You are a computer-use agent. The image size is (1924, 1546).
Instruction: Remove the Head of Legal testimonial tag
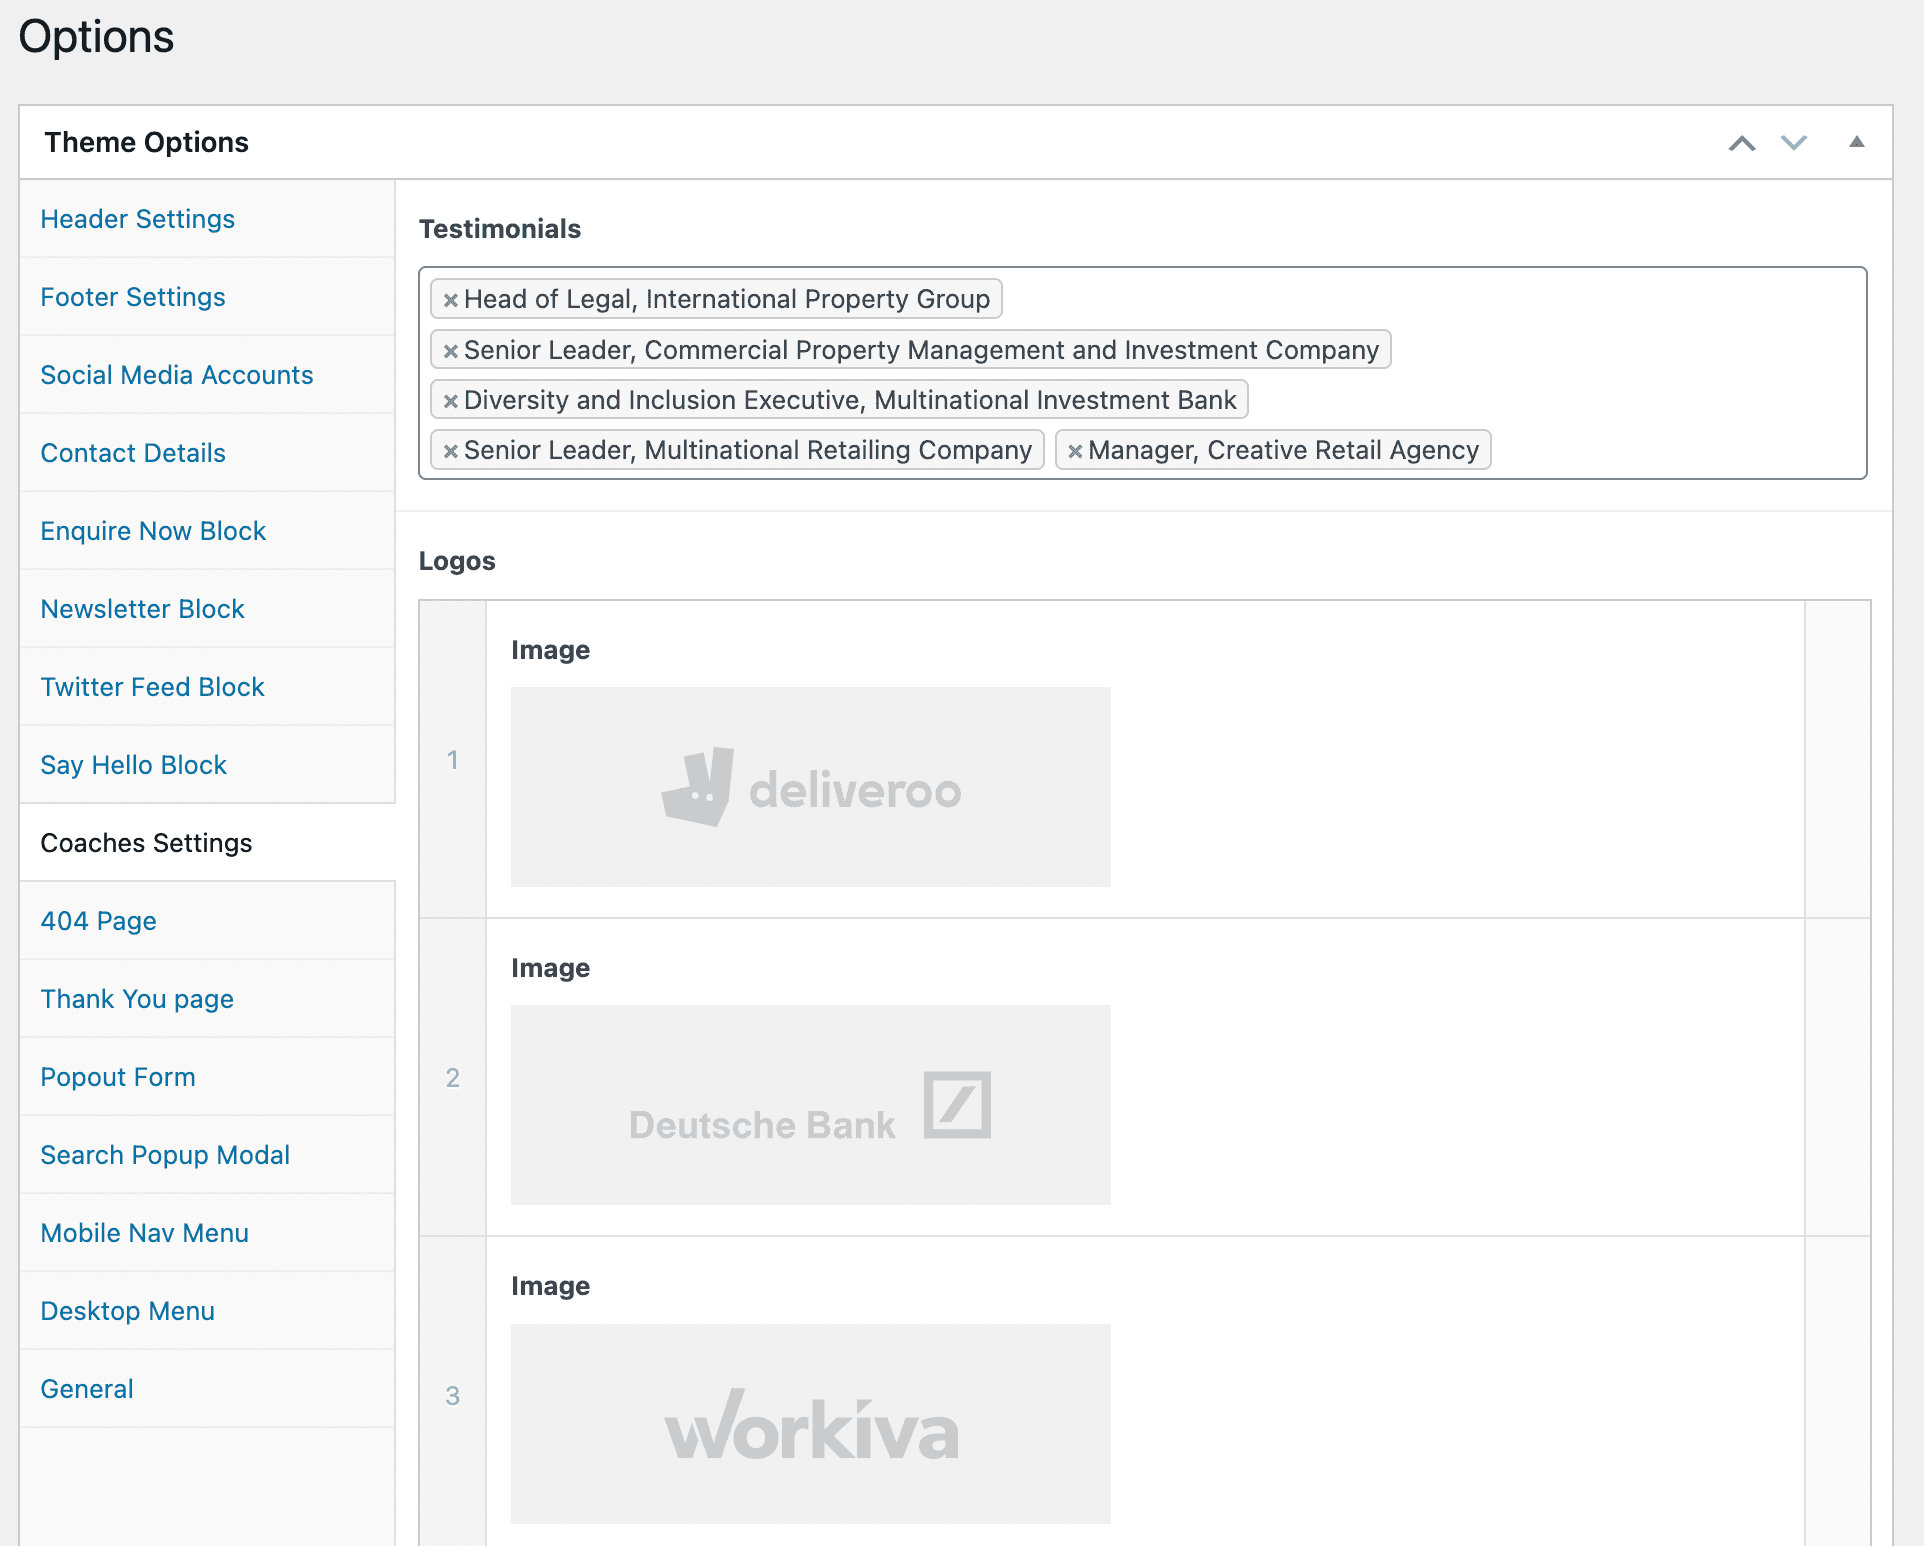click(x=451, y=300)
